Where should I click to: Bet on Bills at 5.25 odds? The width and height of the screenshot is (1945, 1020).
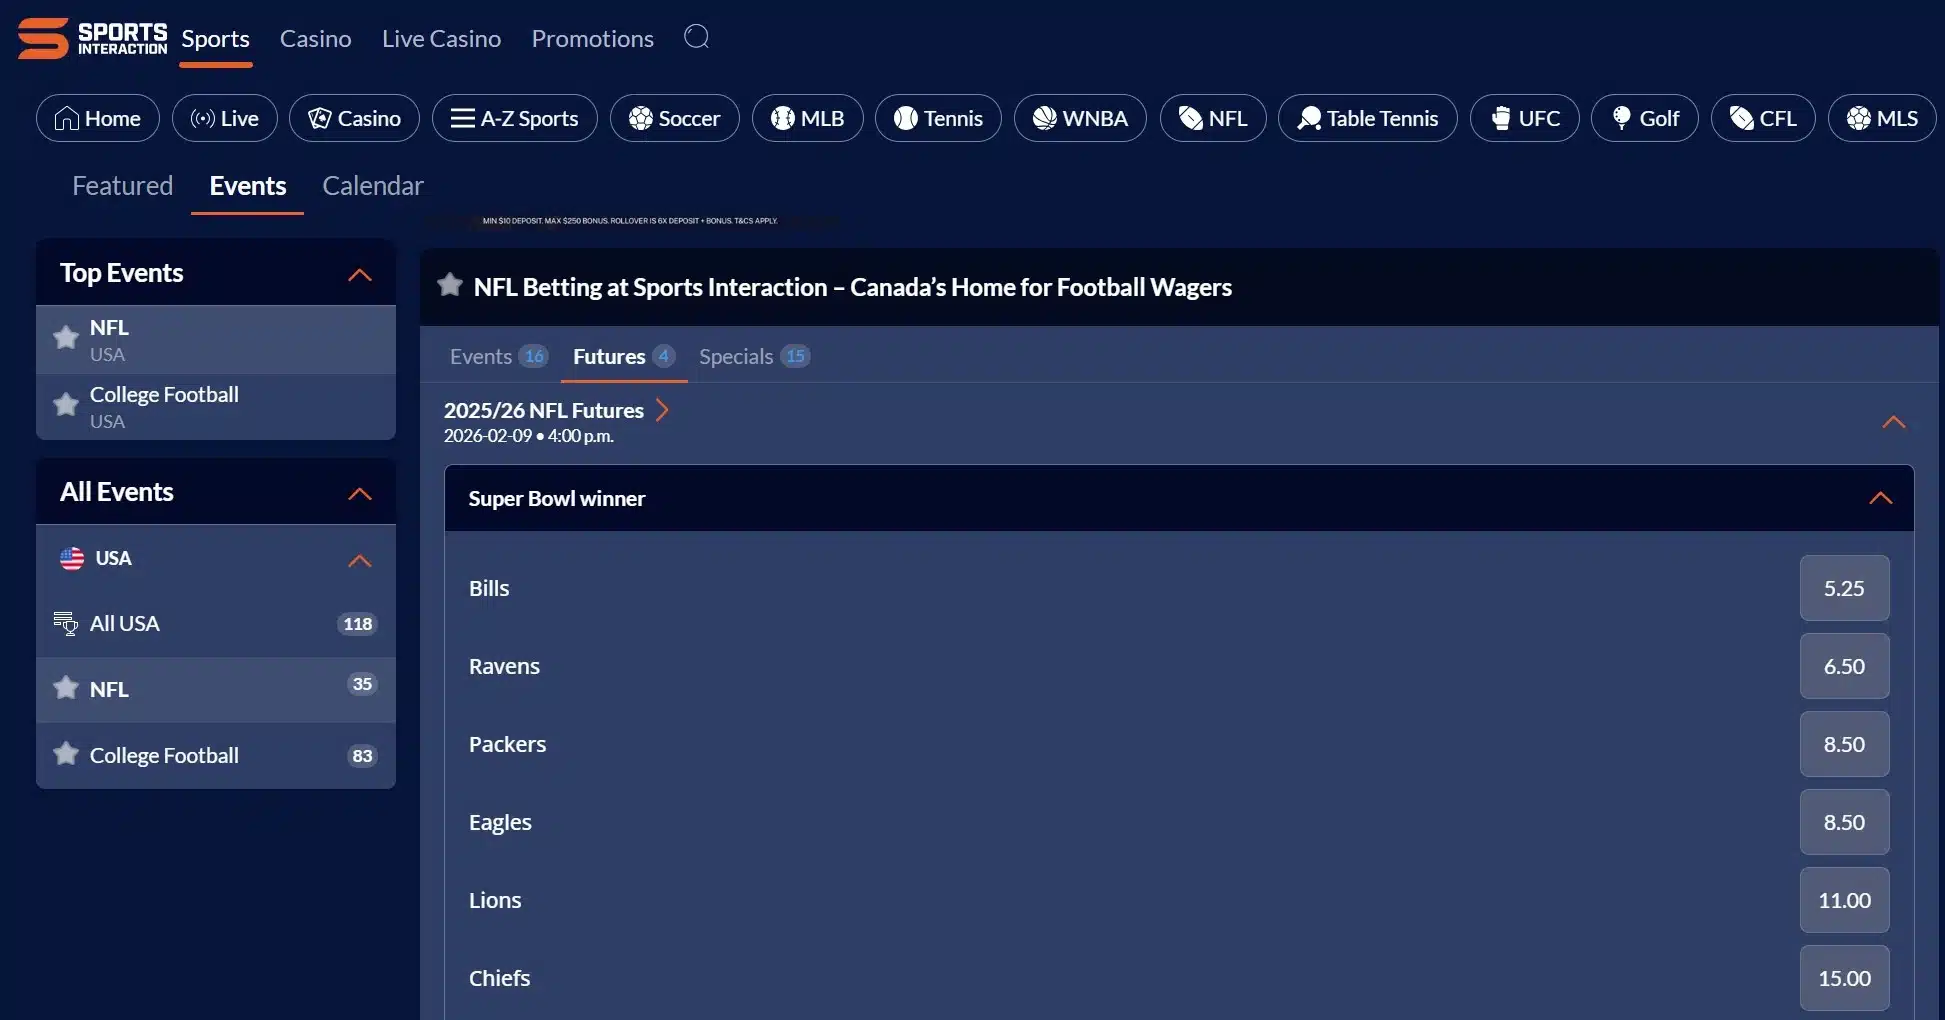click(x=1843, y=588)
